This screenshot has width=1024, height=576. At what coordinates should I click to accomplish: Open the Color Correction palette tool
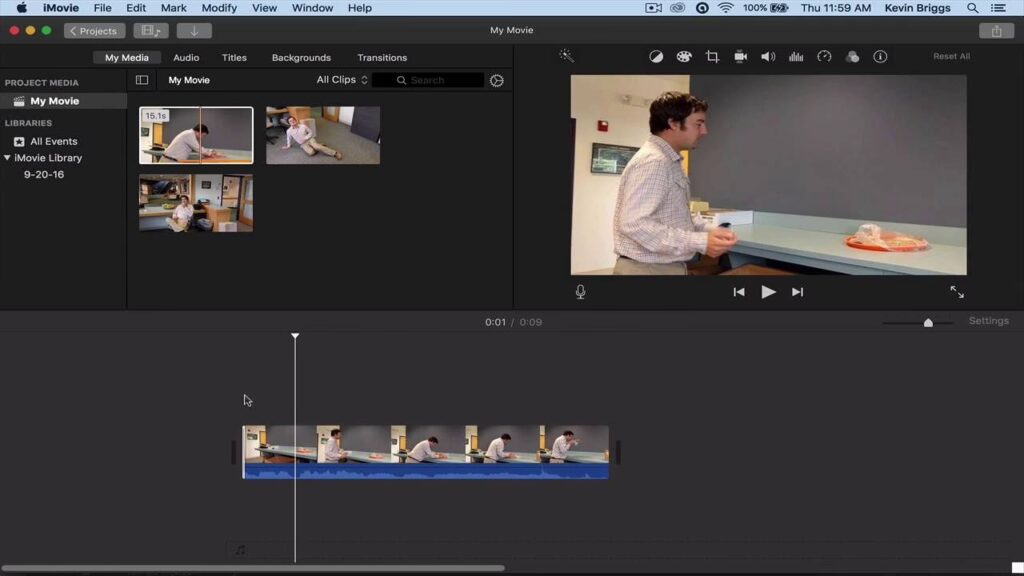[x=684, y=57]
